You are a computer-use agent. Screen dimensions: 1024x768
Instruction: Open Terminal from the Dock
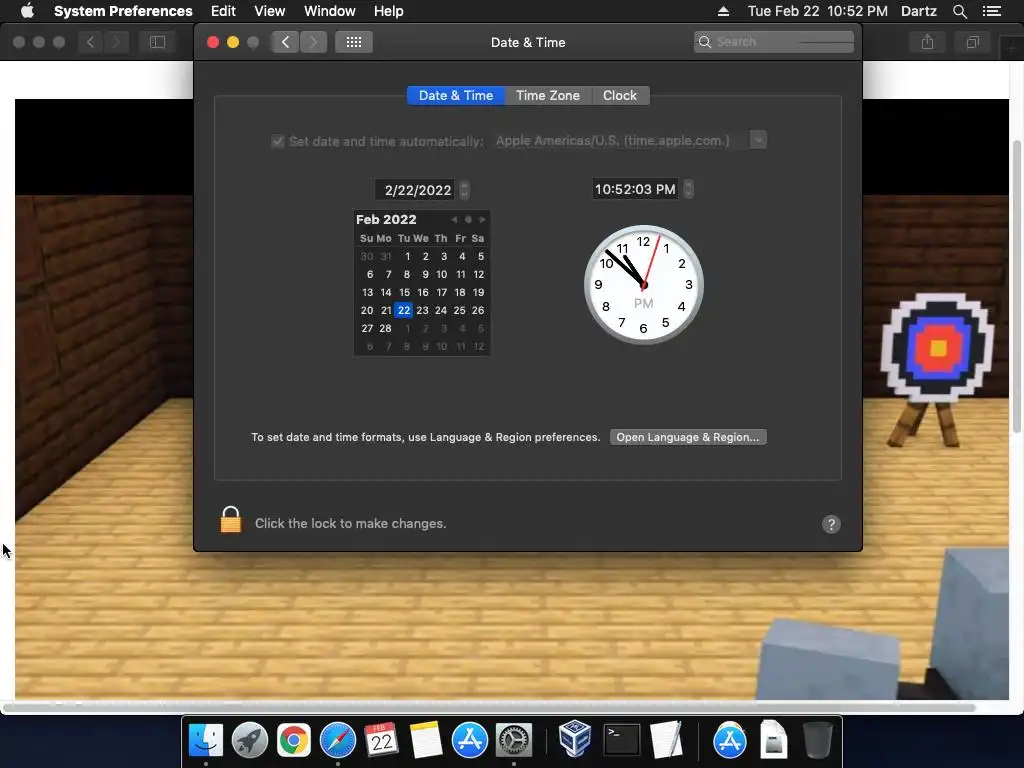point(621,740)
